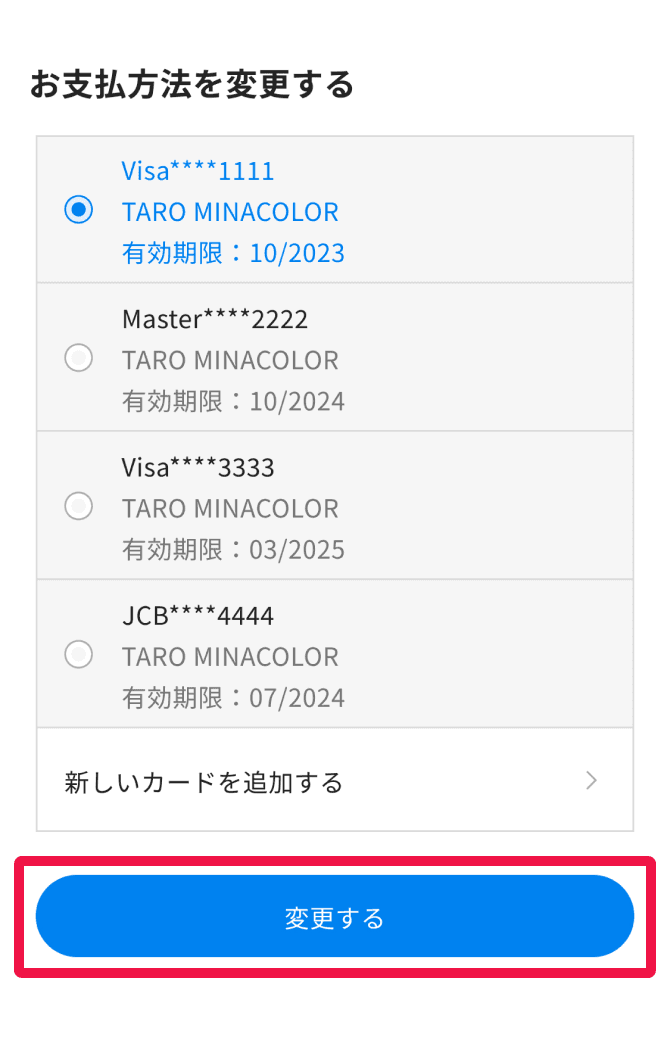Pick the JCB ending 4444 radio button

click(78, 655)
